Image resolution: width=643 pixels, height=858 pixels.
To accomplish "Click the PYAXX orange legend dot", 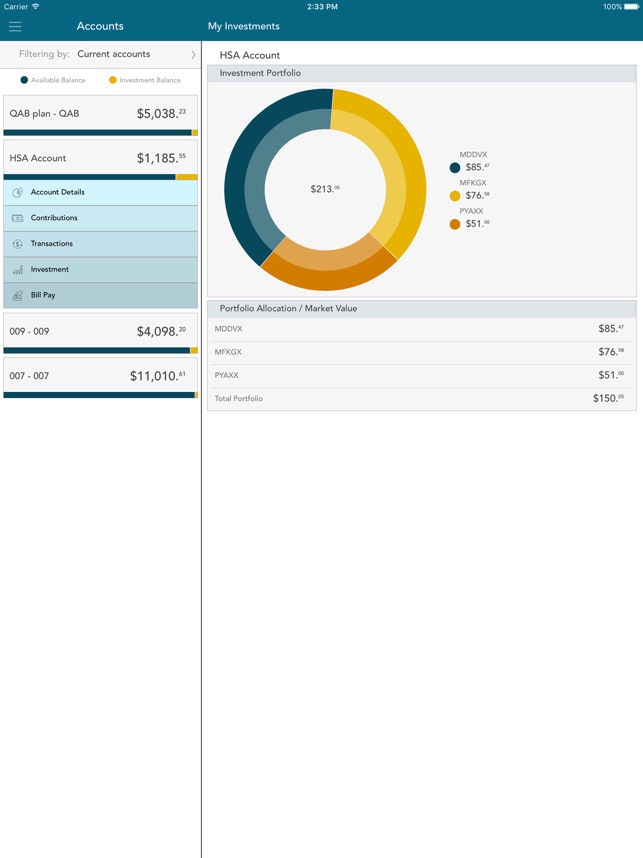I will (455, 224).
